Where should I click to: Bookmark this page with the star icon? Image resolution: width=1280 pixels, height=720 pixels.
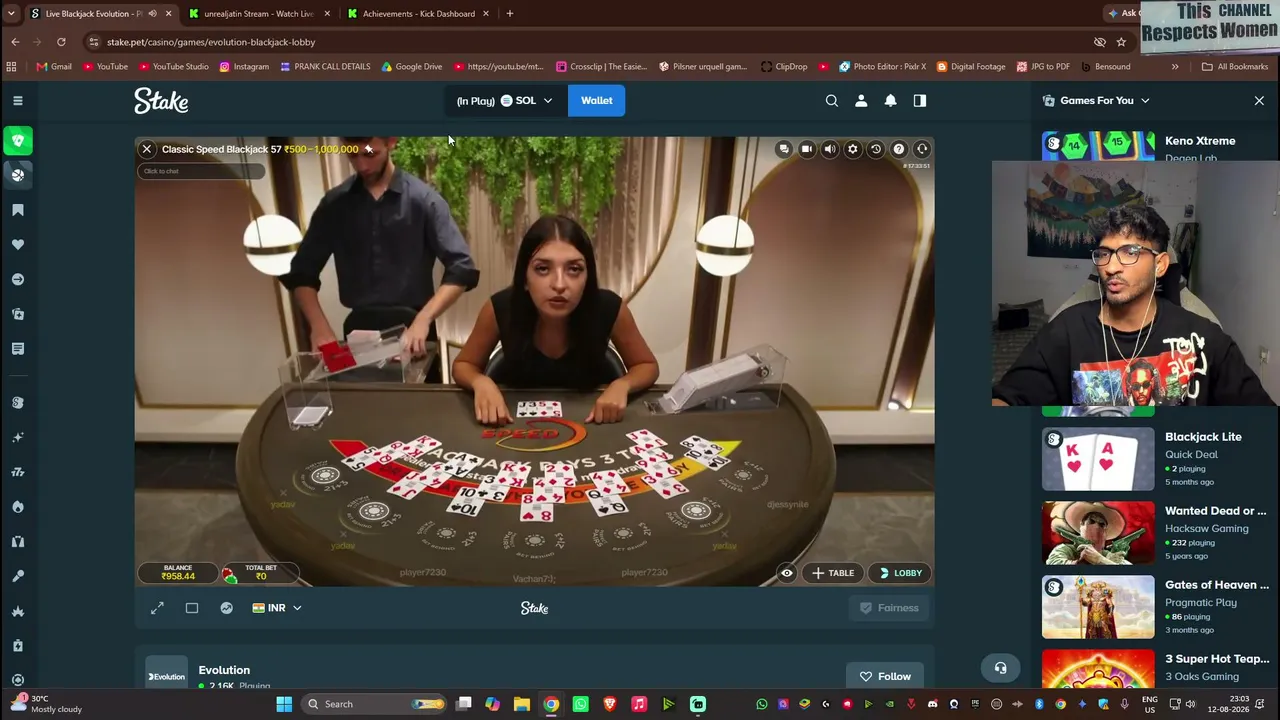point(1121,42)
